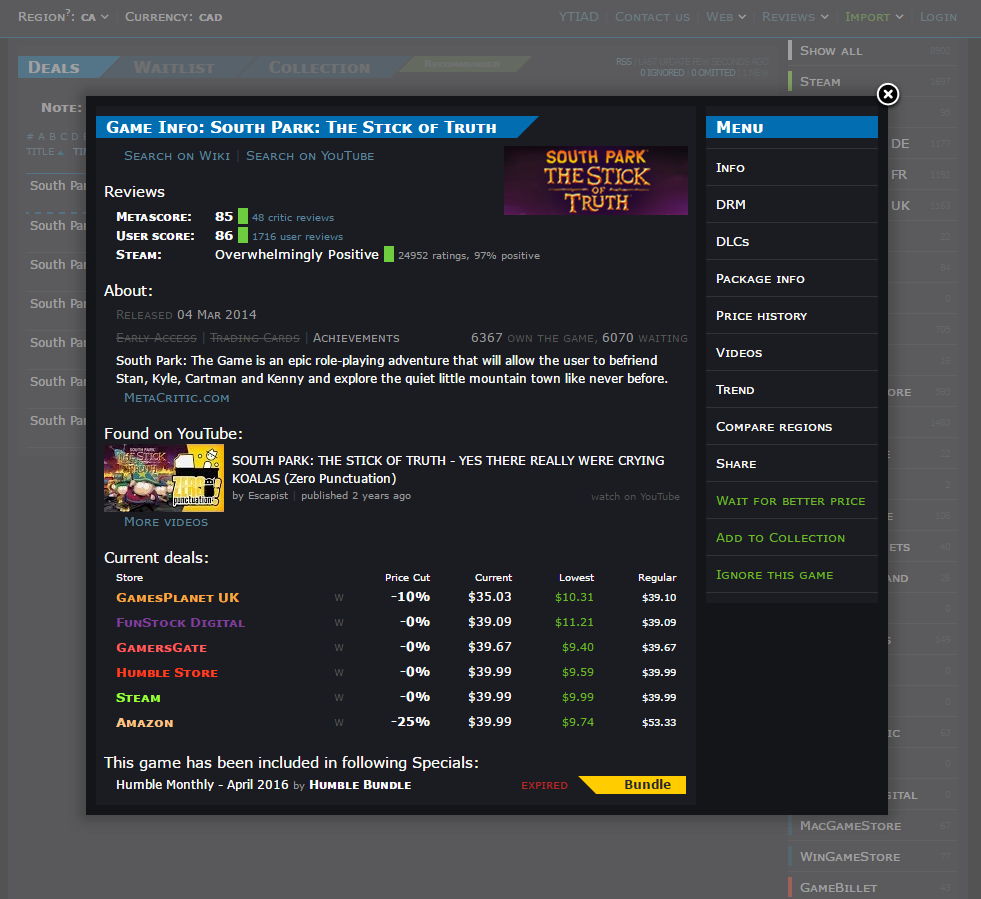Image resolution: width=981 pixels, height=899 pixels.
Task: Open FunStock Digital store deal
Action: click(180, 622)
